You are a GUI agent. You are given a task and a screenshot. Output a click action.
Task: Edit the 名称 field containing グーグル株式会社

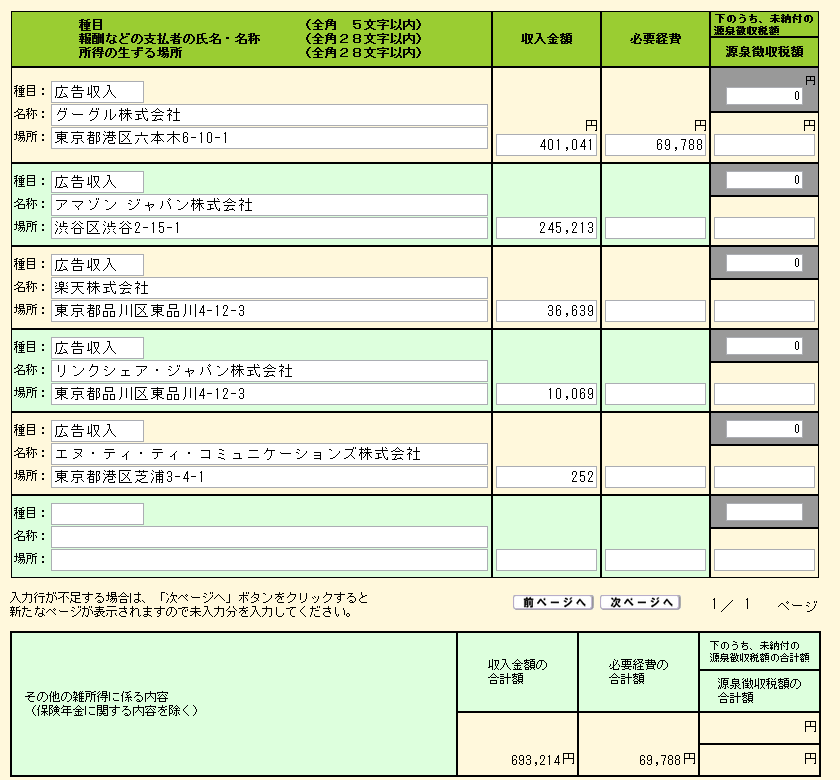click(269, 115)
